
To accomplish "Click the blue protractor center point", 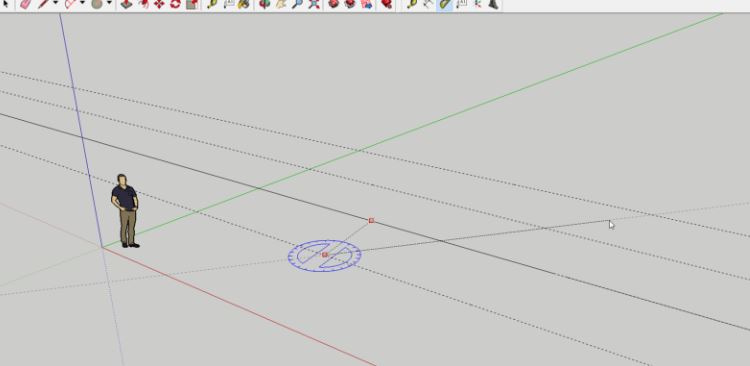I will (x=325, y=255).
